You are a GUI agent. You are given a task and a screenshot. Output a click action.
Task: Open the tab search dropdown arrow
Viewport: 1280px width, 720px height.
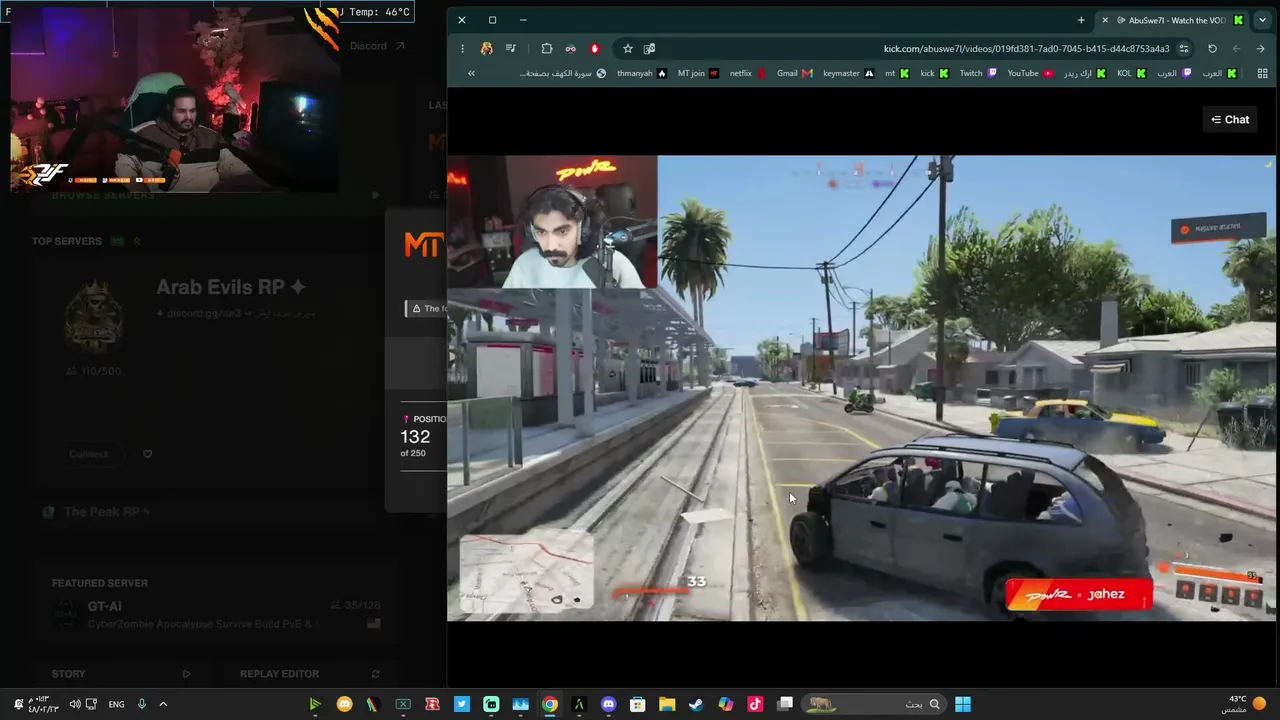pyautogui.click(x=1262, y=20)
